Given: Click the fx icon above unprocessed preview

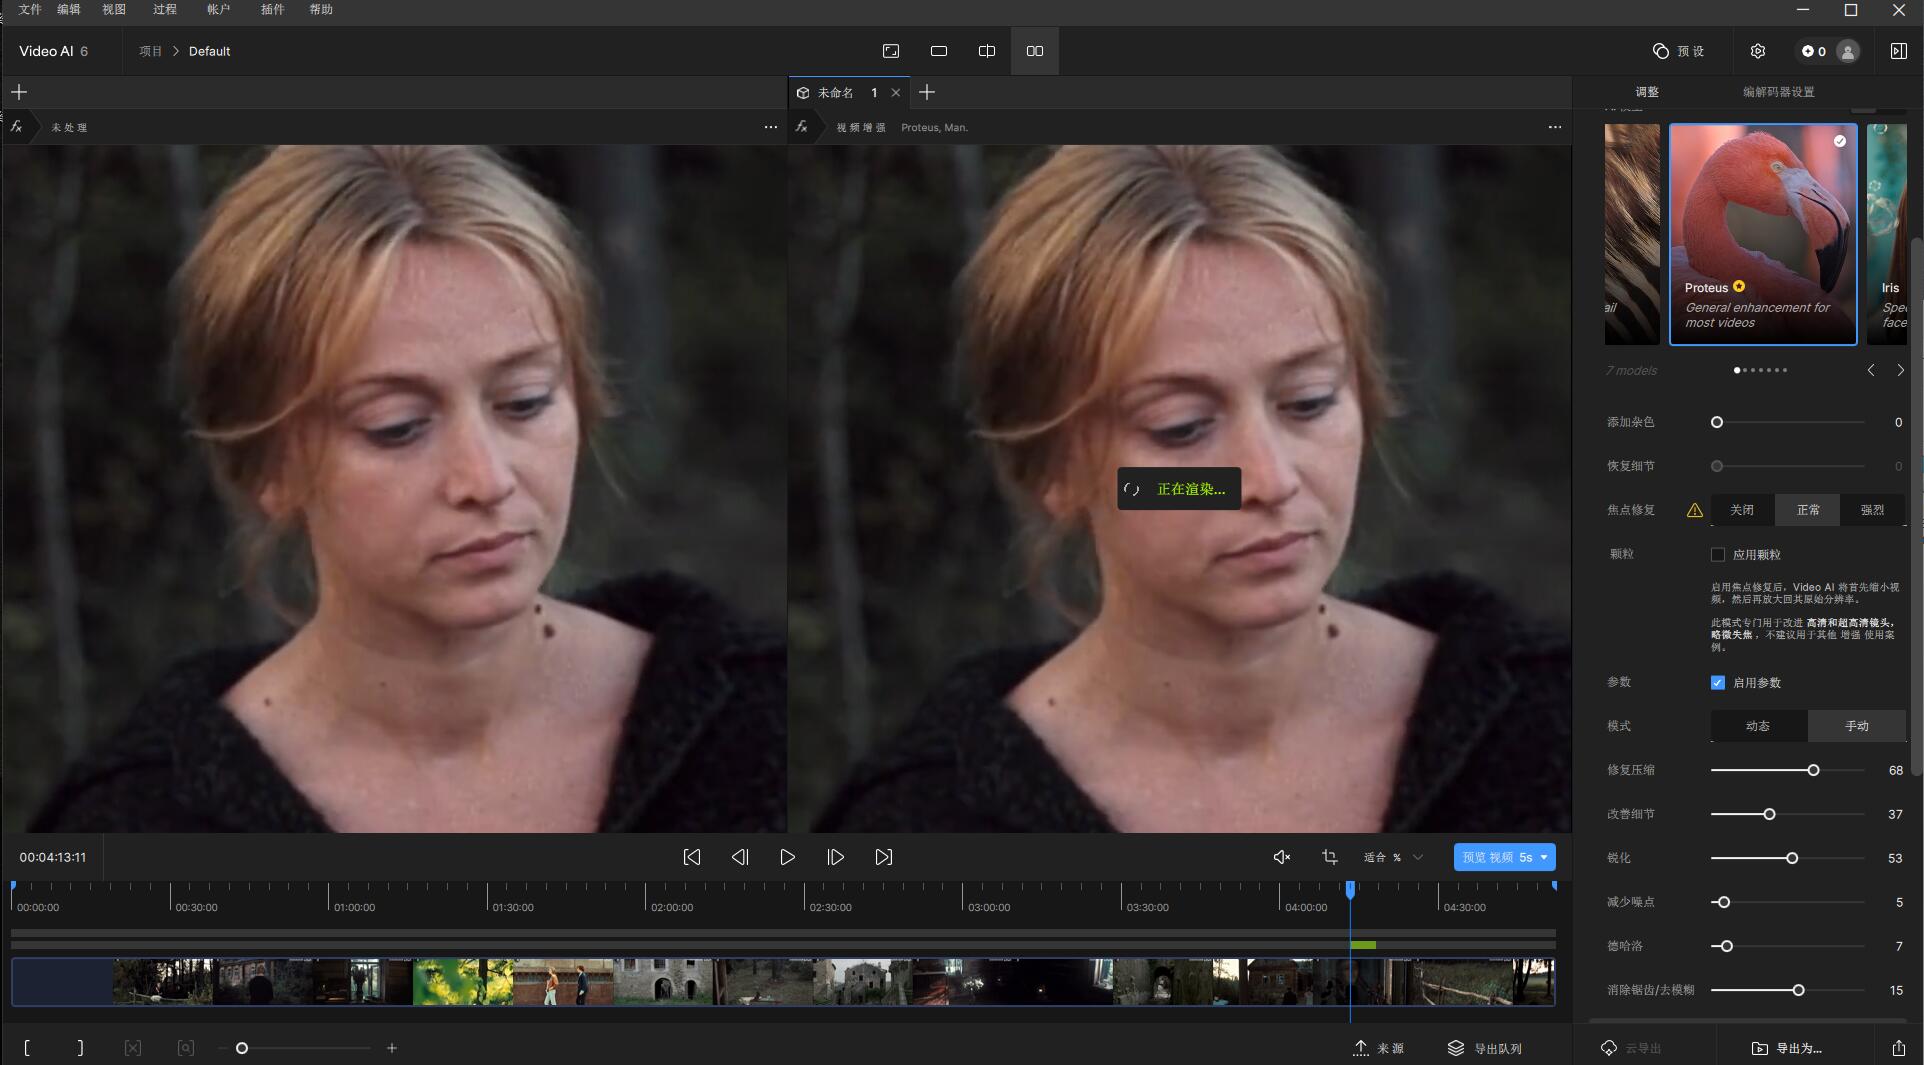Looking at the screenshot, I should (17, 127).
